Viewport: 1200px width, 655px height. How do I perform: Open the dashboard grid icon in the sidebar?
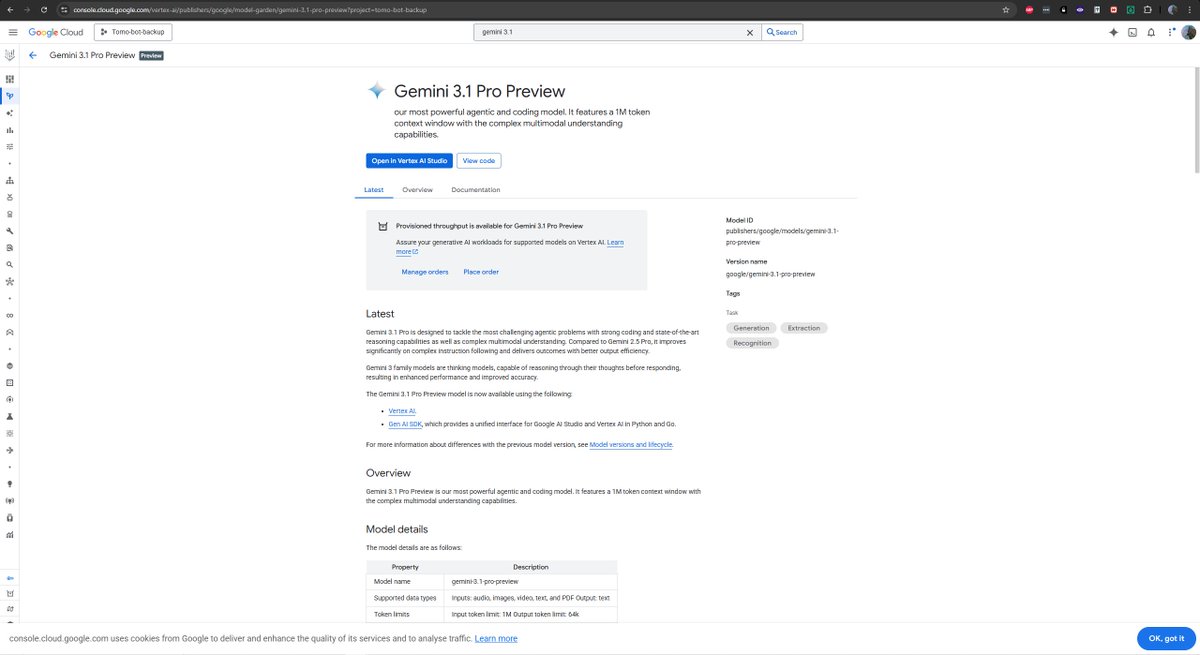[10, 79]
